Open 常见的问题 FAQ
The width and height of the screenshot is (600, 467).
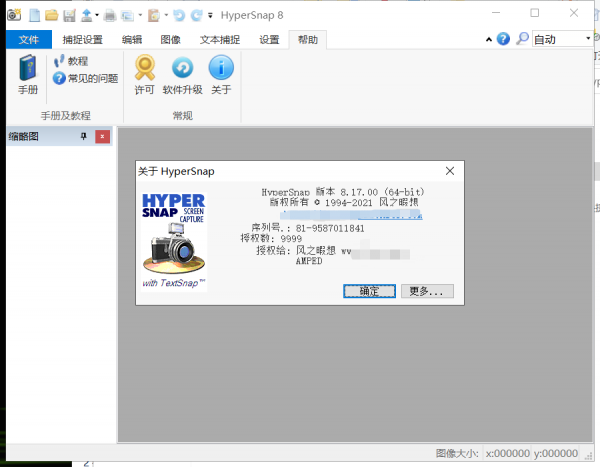85,78
